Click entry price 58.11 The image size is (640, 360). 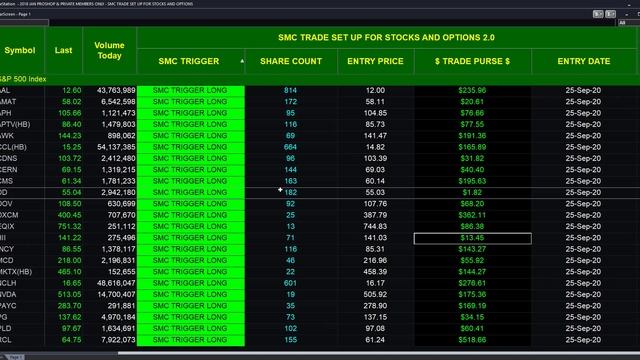click(x=375, y=102)
